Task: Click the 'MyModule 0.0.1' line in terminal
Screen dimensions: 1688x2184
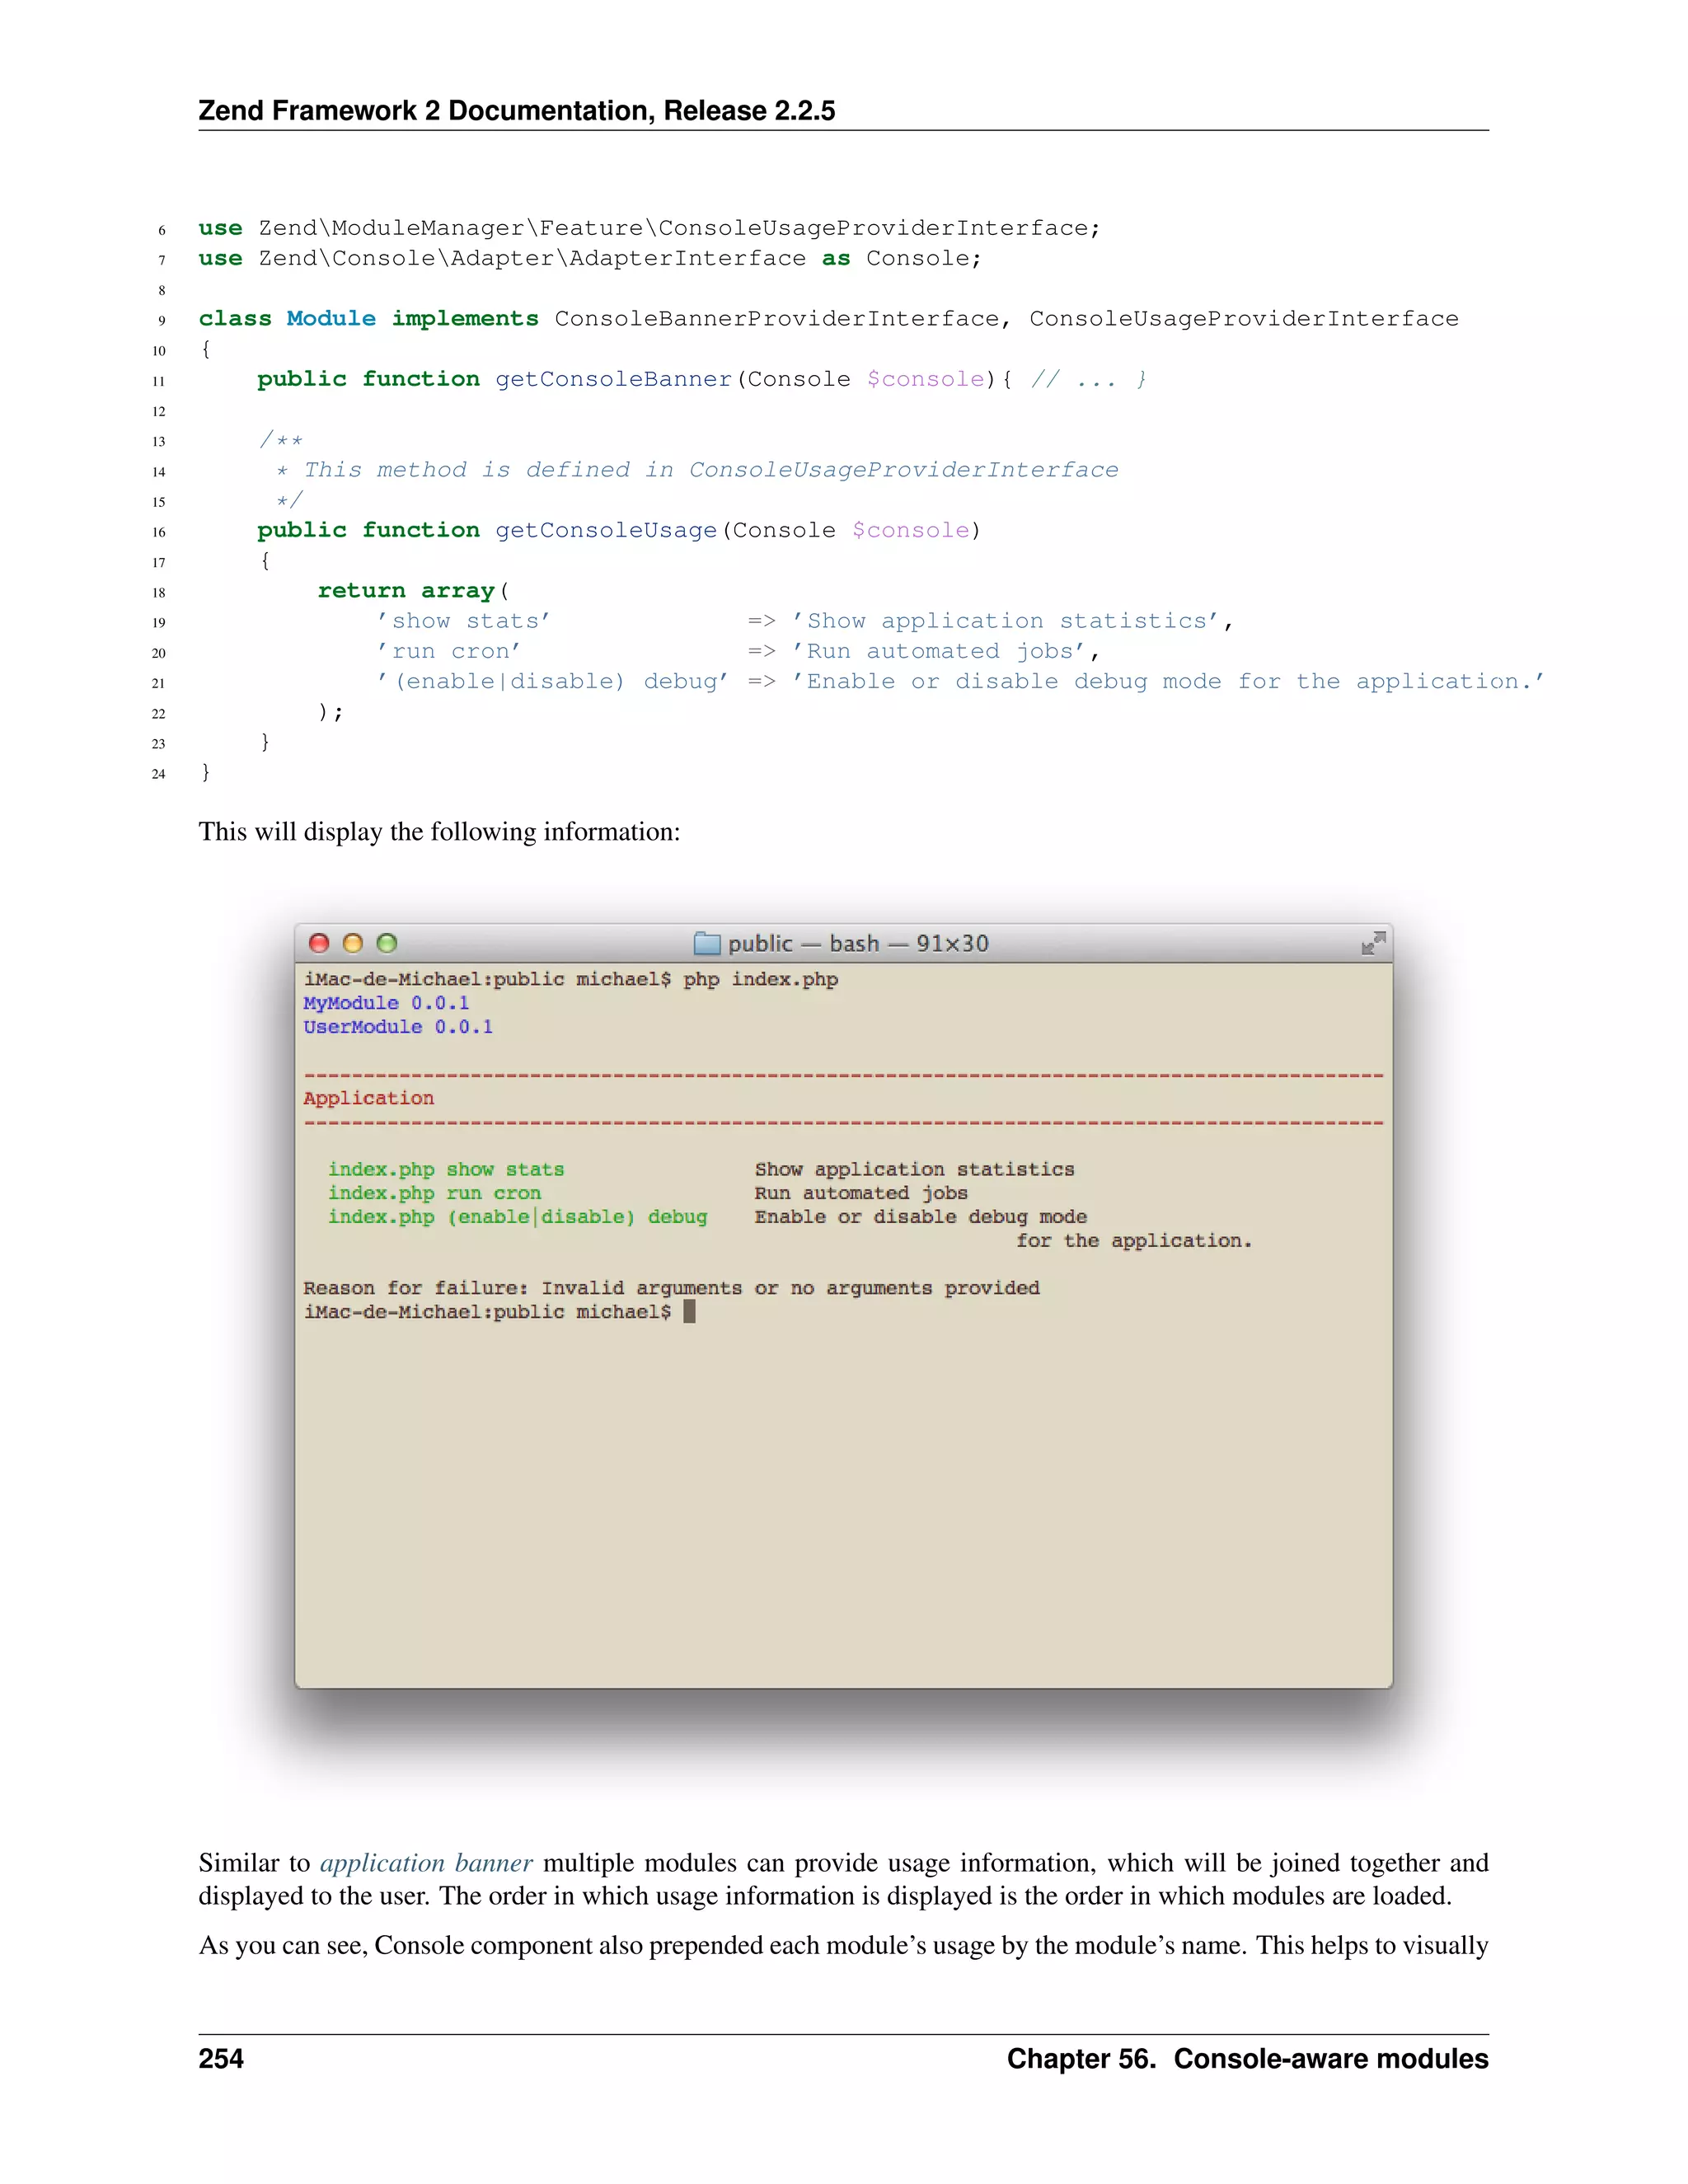Action: (386, 1003)
